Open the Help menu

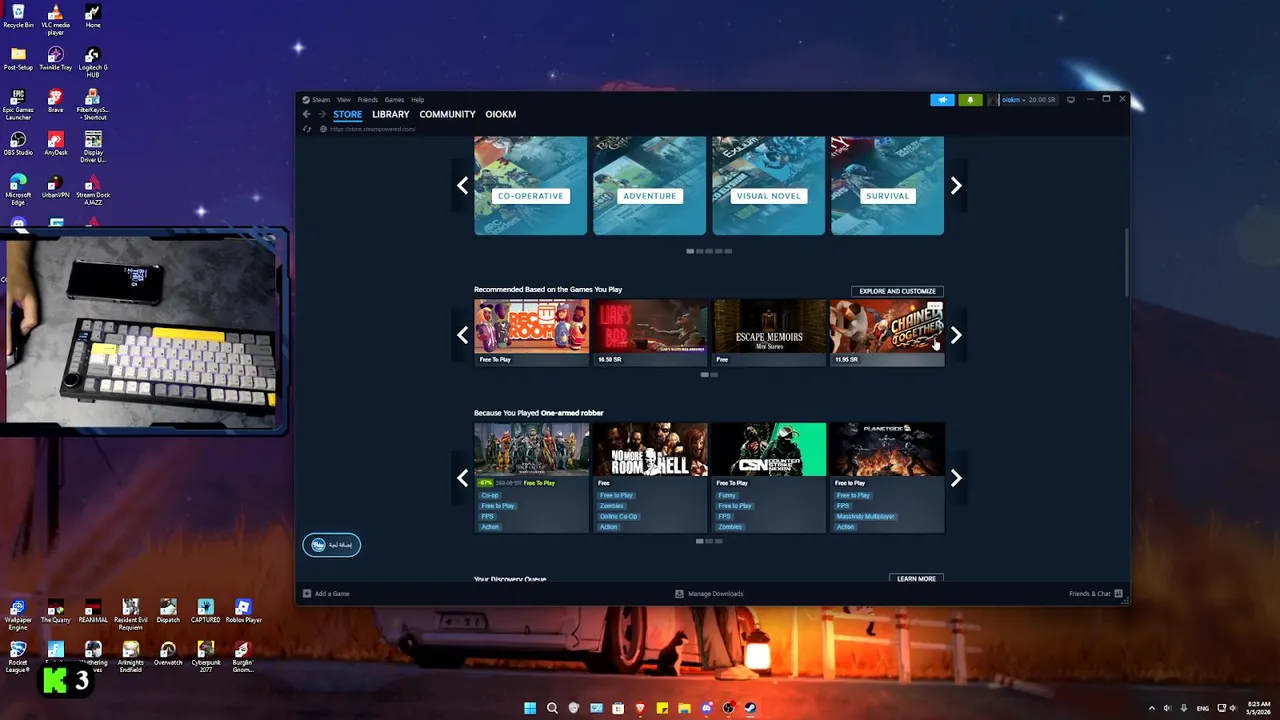(418, 100)
